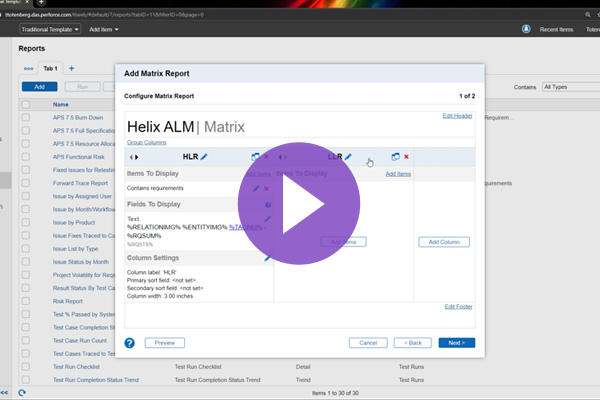600x400 pixels.
Task: Check the Issue List by Type row
Action: tap(26, 249)
